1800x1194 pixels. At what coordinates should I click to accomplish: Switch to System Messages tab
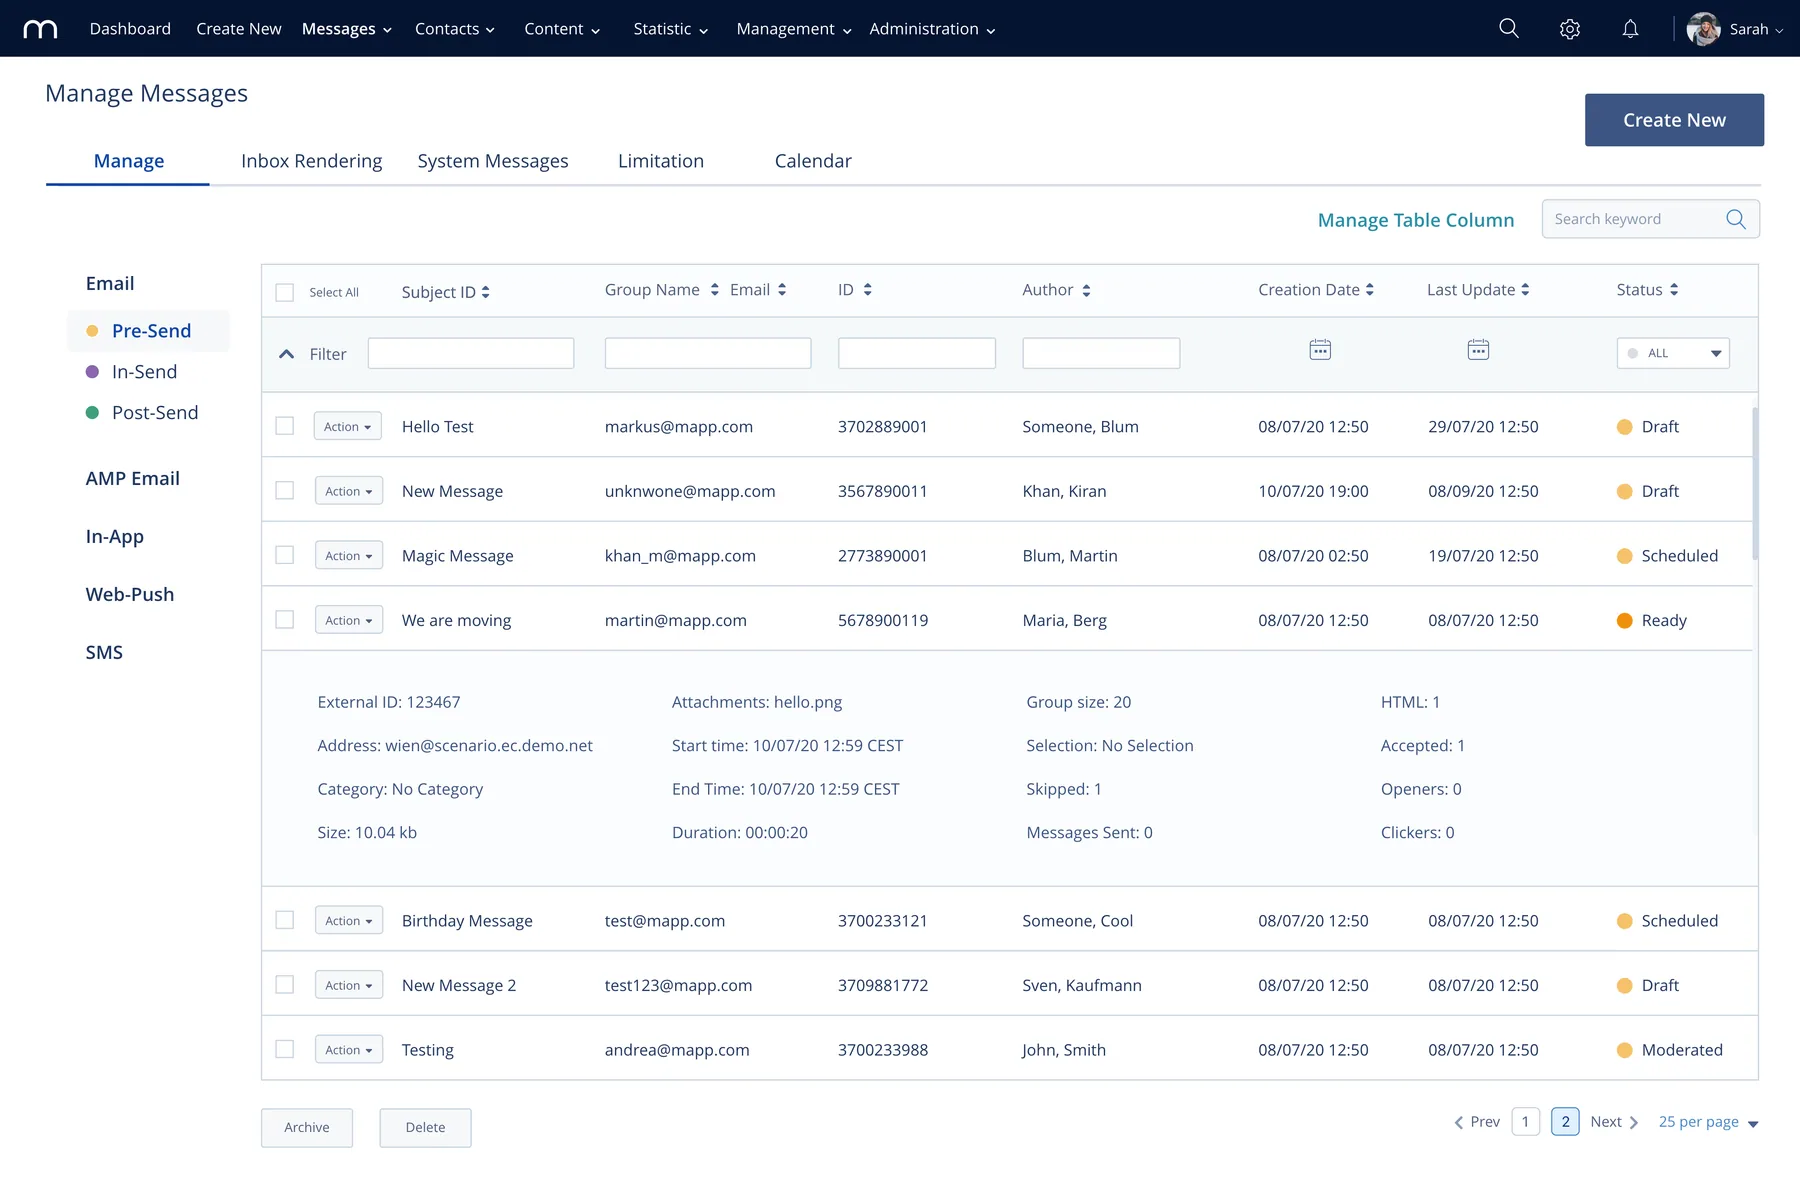493,161
